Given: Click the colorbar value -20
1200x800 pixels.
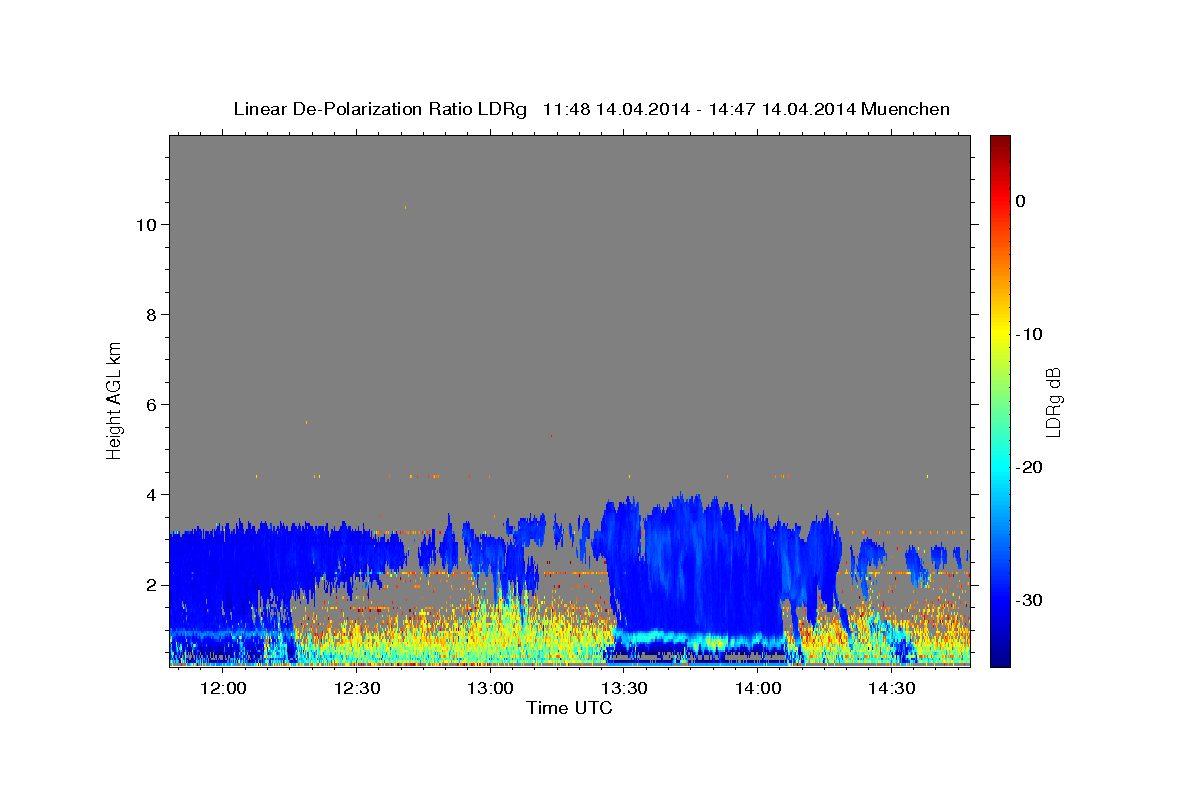Looking at the screenshot, I should (1029, 467).
